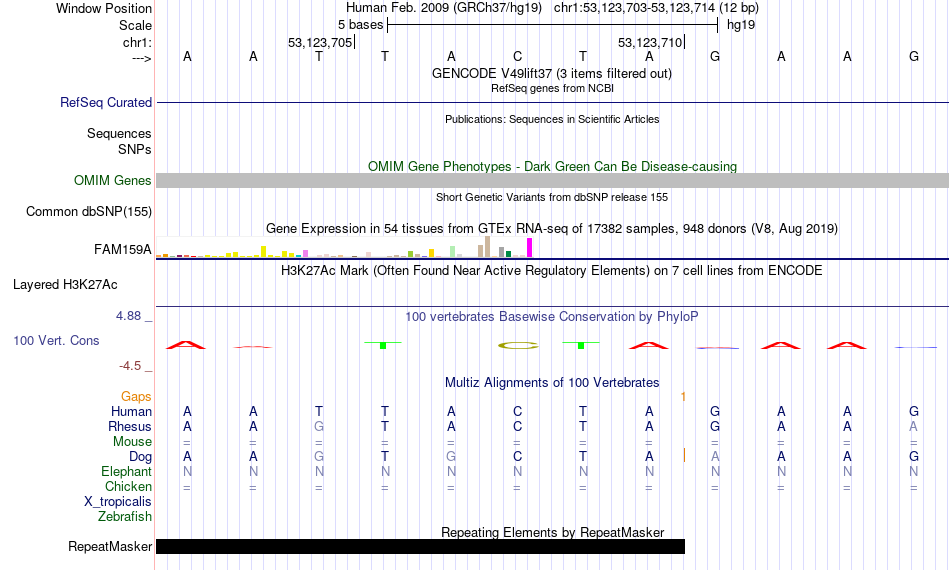Click 100 vertebrates Basewise Conservation by PhyloP title
Image resolution: width=950 pixels, height=570 pixels.
point(551,316)
